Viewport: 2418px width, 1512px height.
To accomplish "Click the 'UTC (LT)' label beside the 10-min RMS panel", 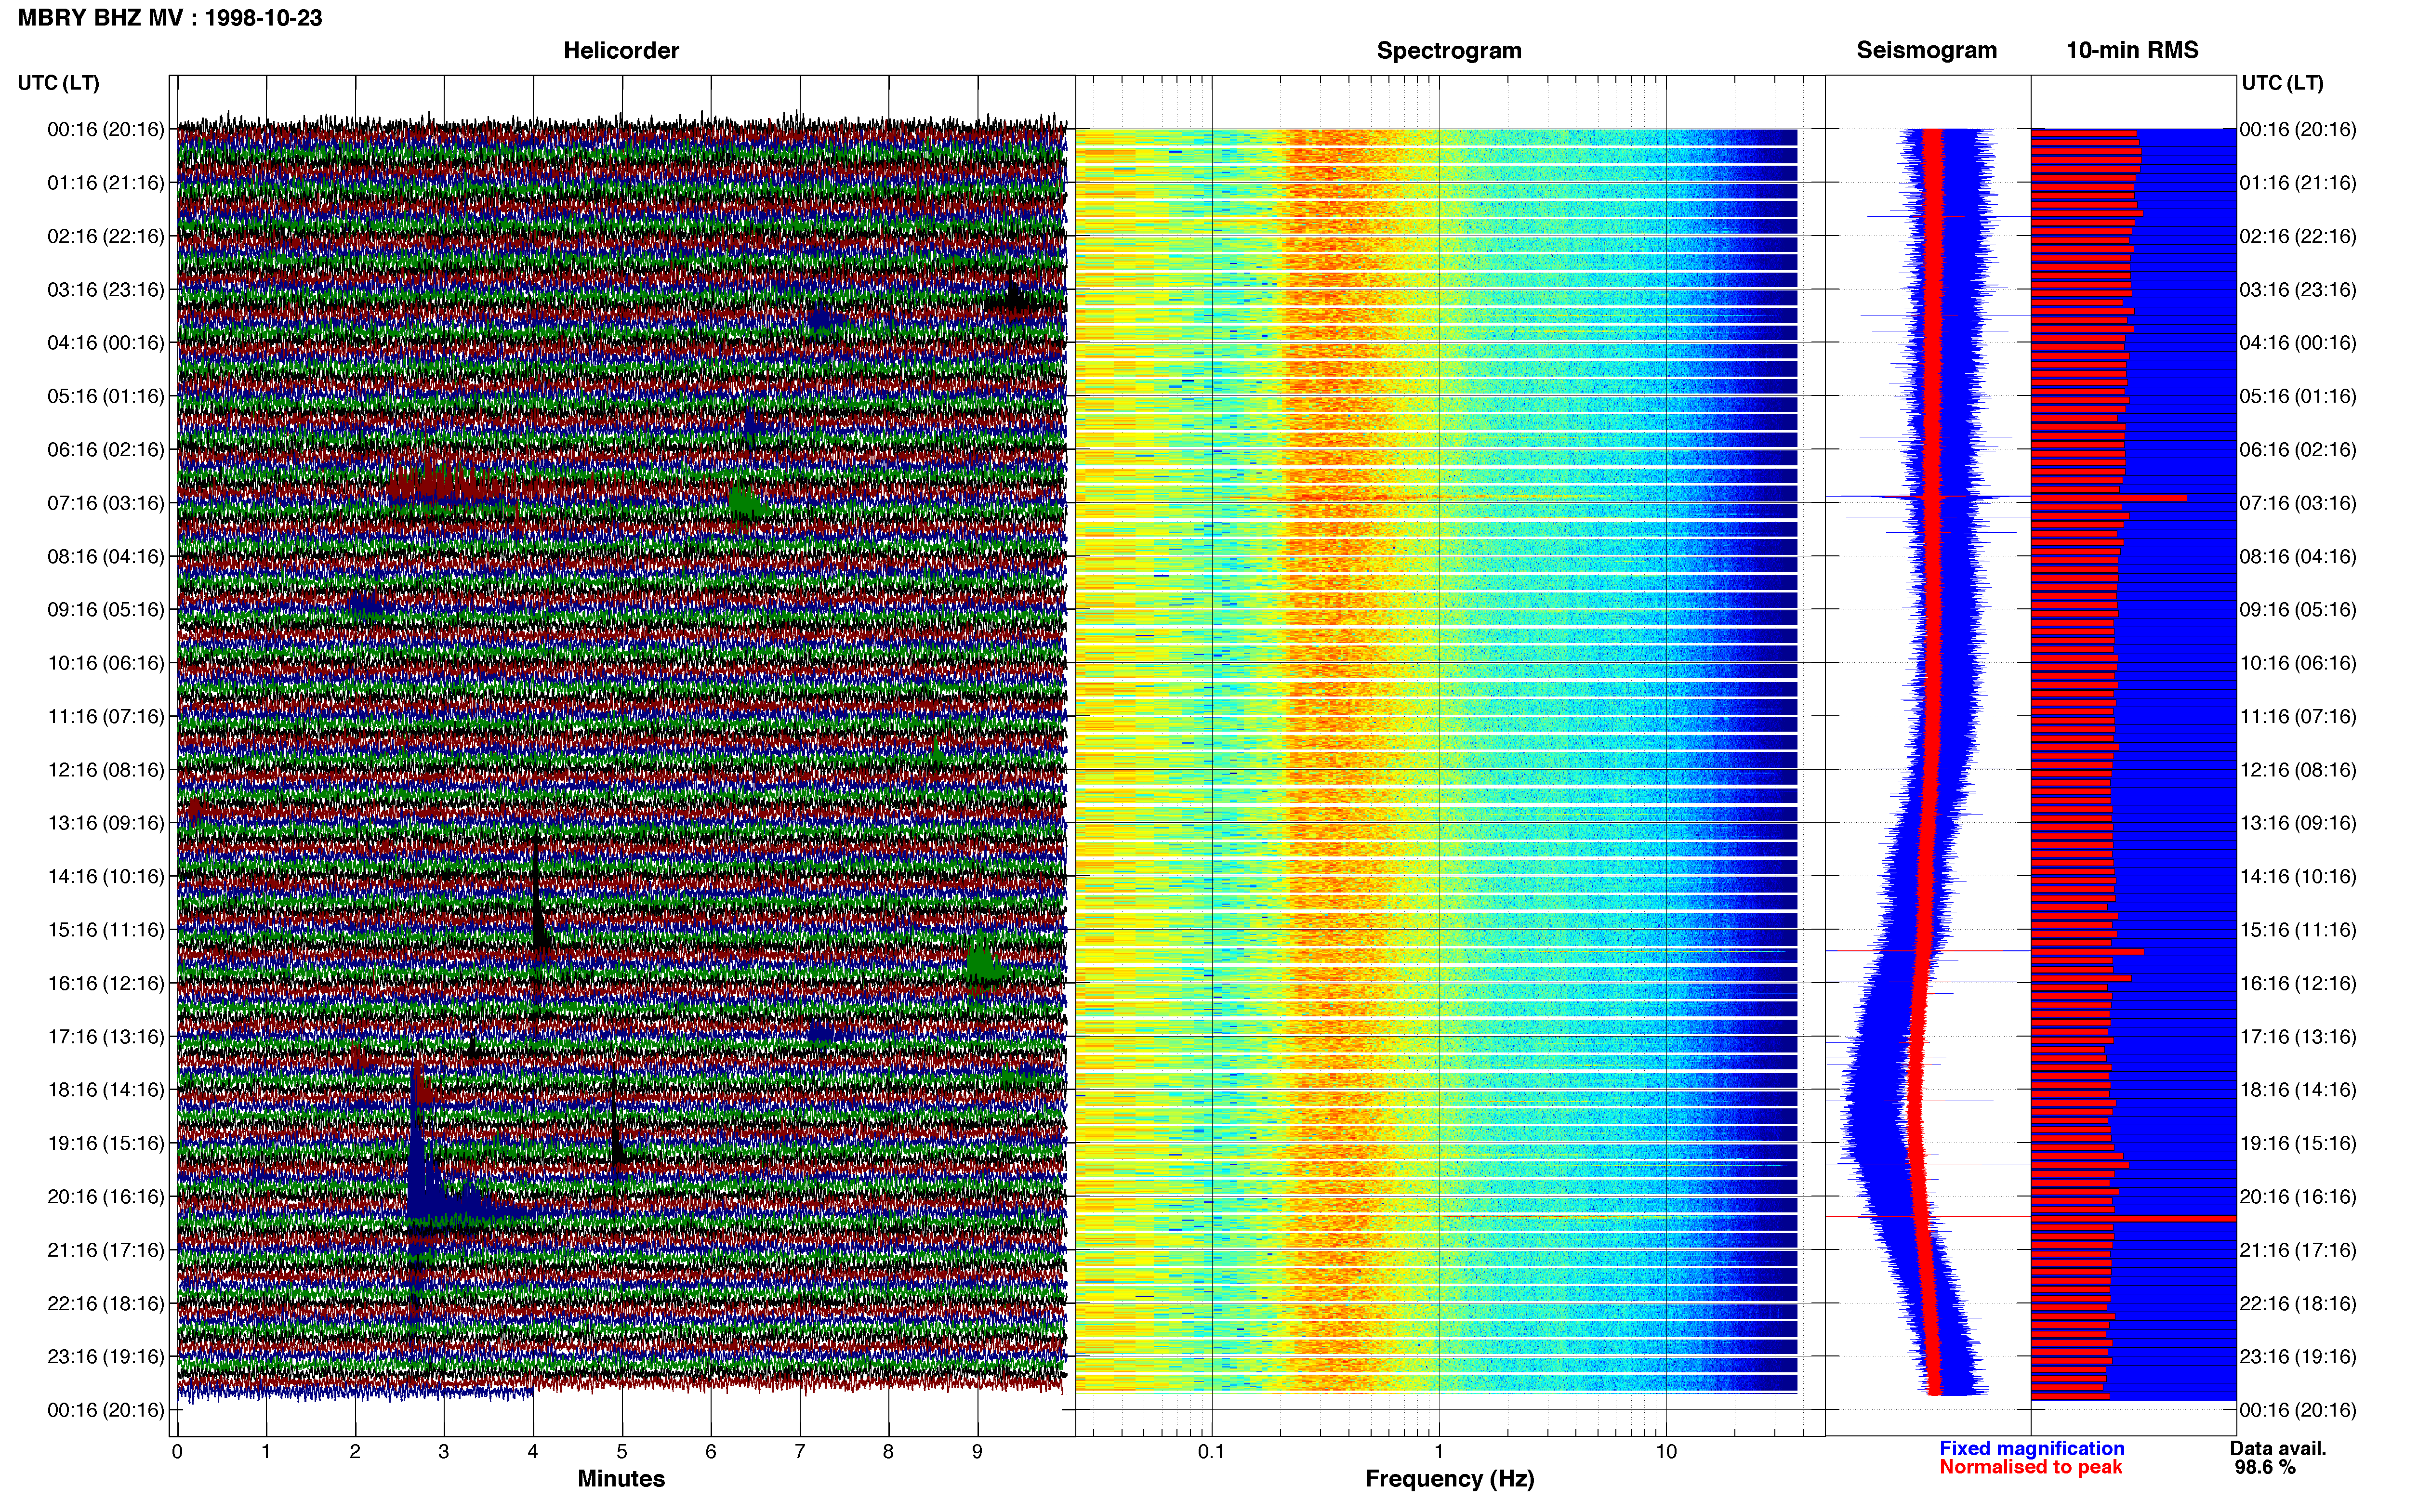I will tap(2282, 83).
